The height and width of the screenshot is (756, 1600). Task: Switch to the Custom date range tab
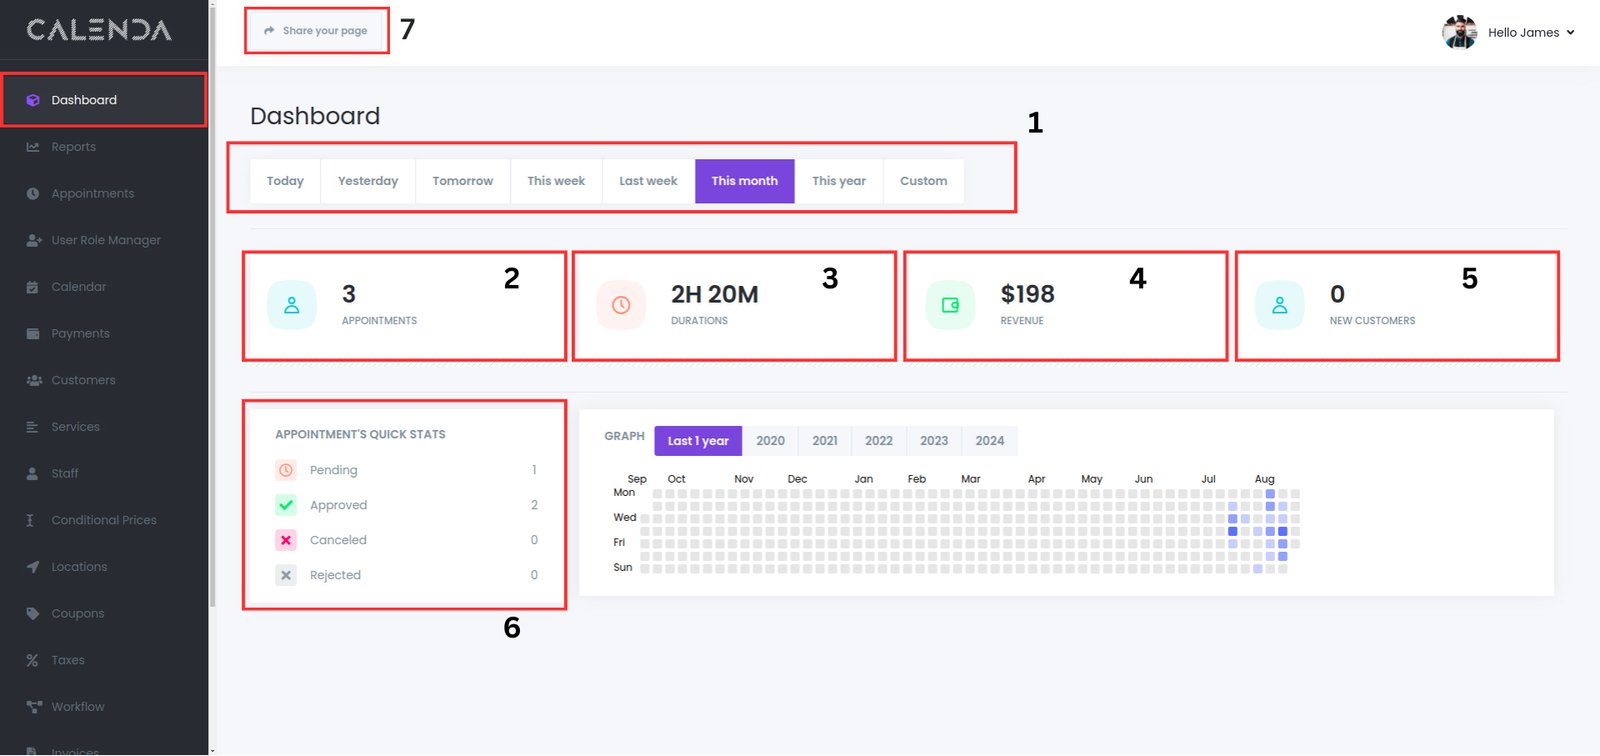[x=923, y=181]
